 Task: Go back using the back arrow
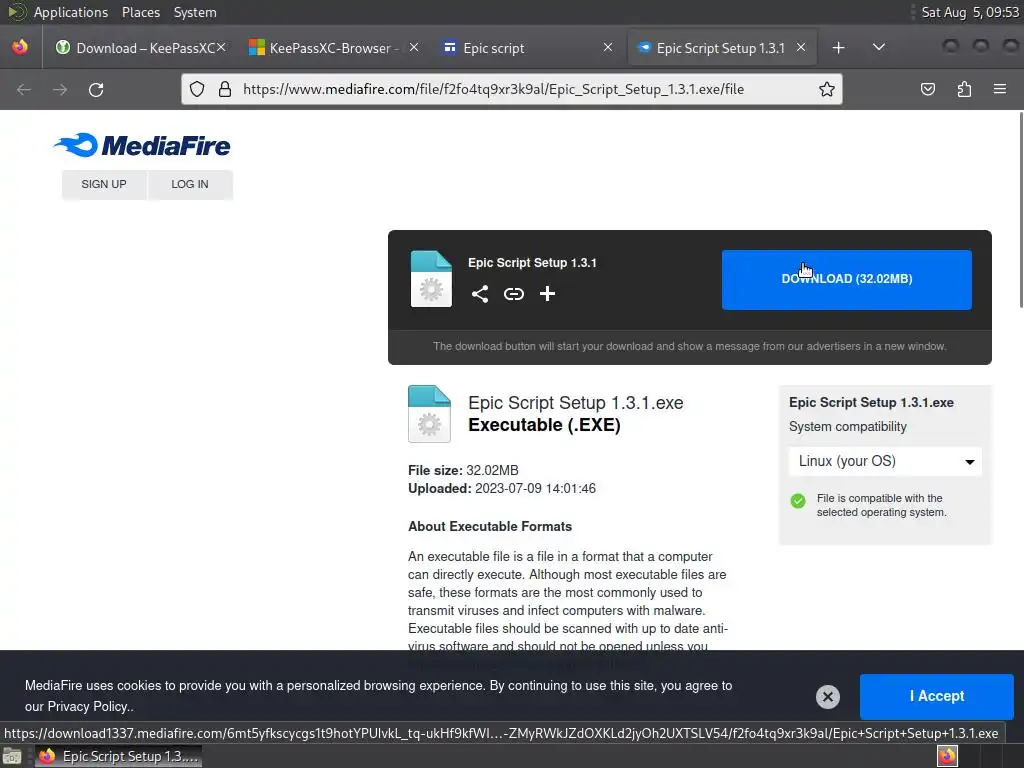(x=24, y=89)
